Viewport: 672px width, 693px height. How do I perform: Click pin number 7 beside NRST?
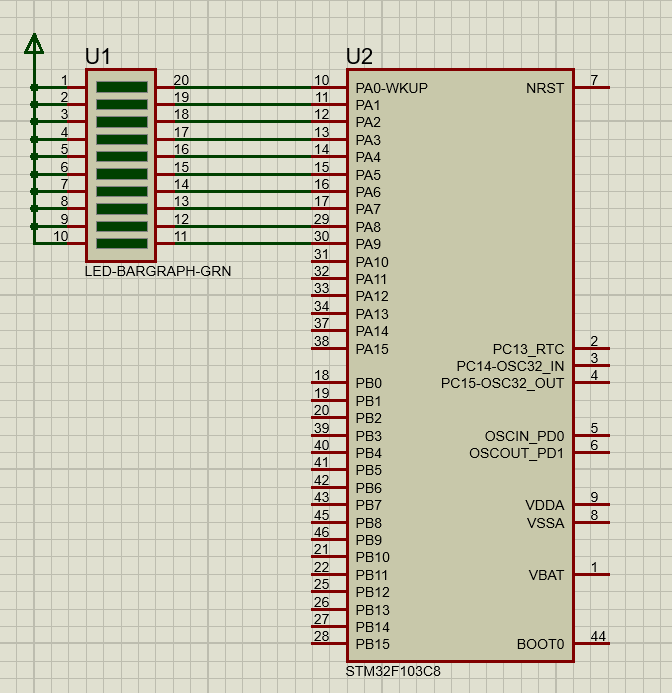[x=594, y=80]
